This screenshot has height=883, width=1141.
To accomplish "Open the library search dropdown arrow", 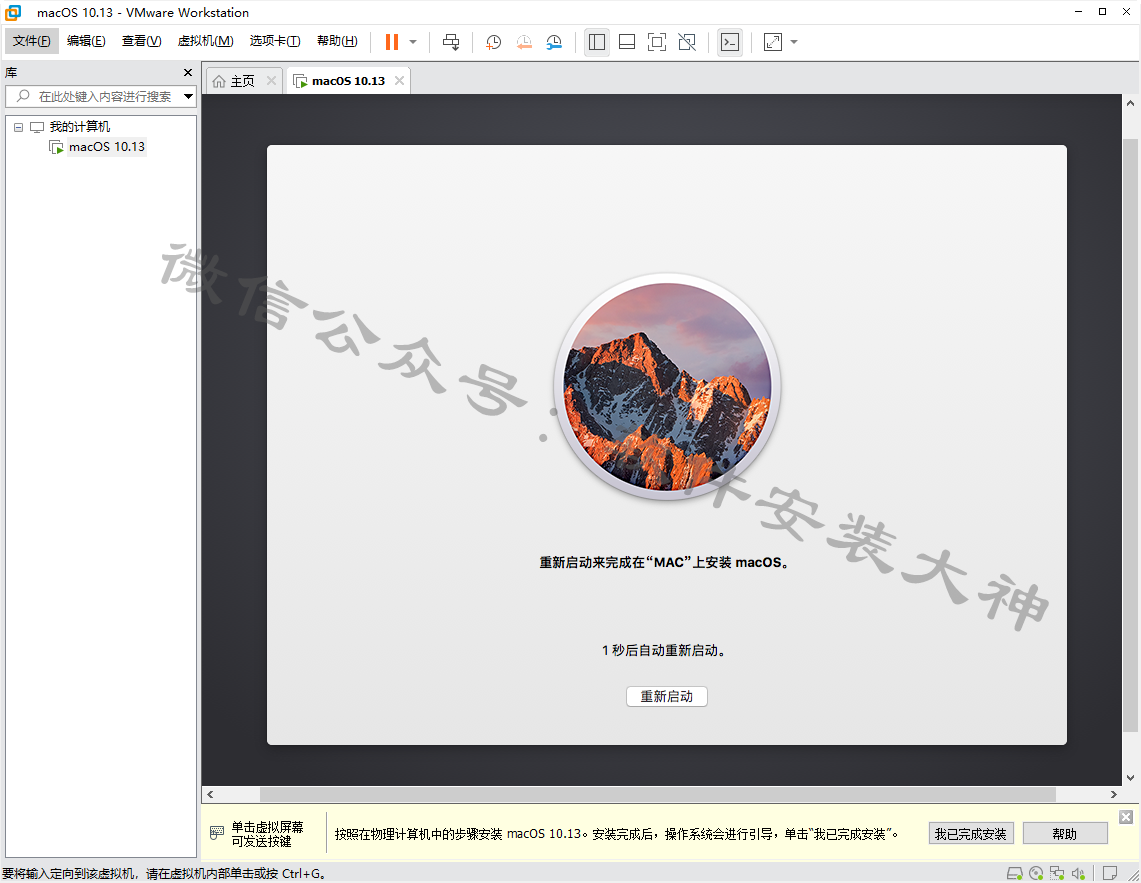I will pyautogui.click(x=188, y=96).
